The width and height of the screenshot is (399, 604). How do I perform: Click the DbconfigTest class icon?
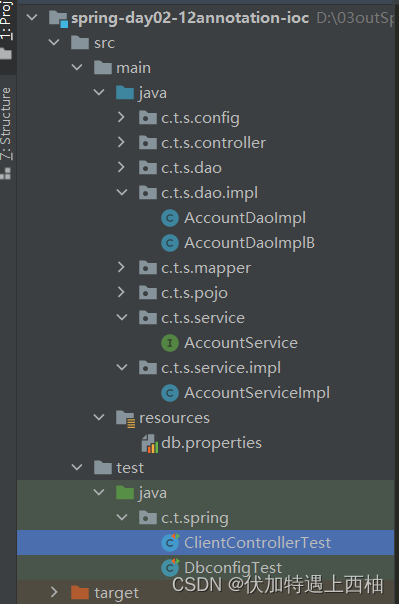[170, 567]
